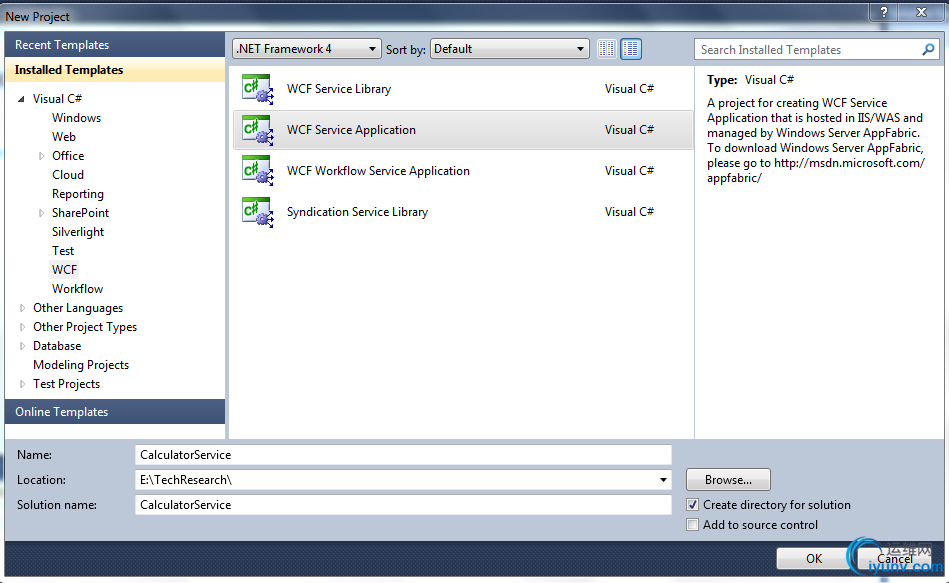Select the Reporting category
The image size is (949, 583).
[x=77, y=194]
